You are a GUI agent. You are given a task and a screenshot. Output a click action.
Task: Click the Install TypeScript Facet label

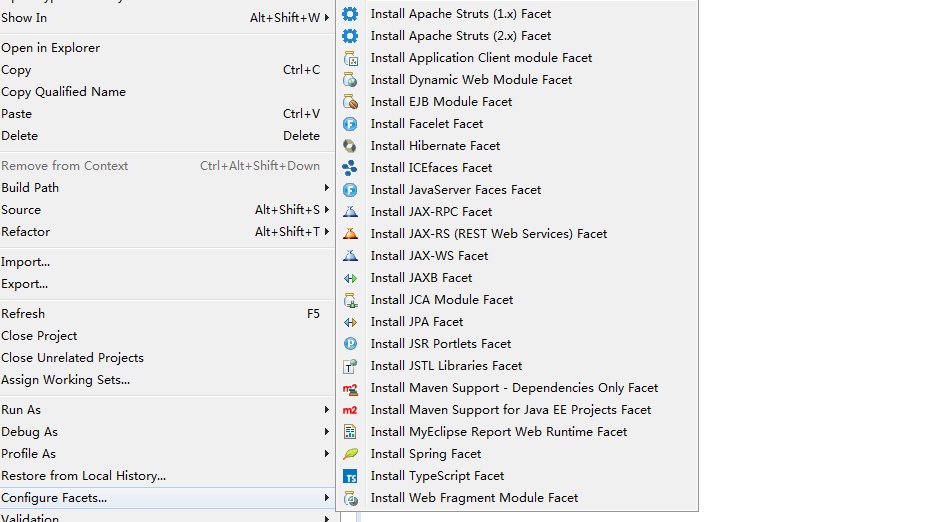[x=437, y=476]
